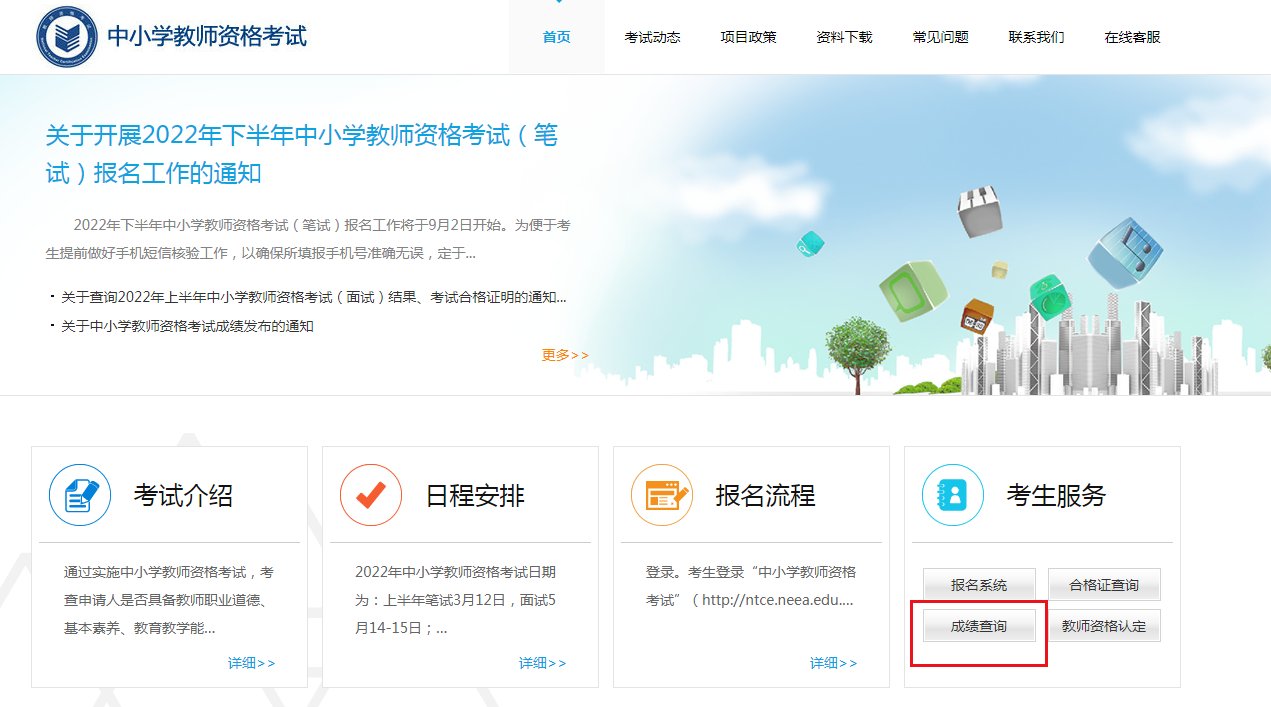This screenshot has height=707, width=1271.
Task: Click the 报名流程 card heading
Action: (x=765, y=495)
